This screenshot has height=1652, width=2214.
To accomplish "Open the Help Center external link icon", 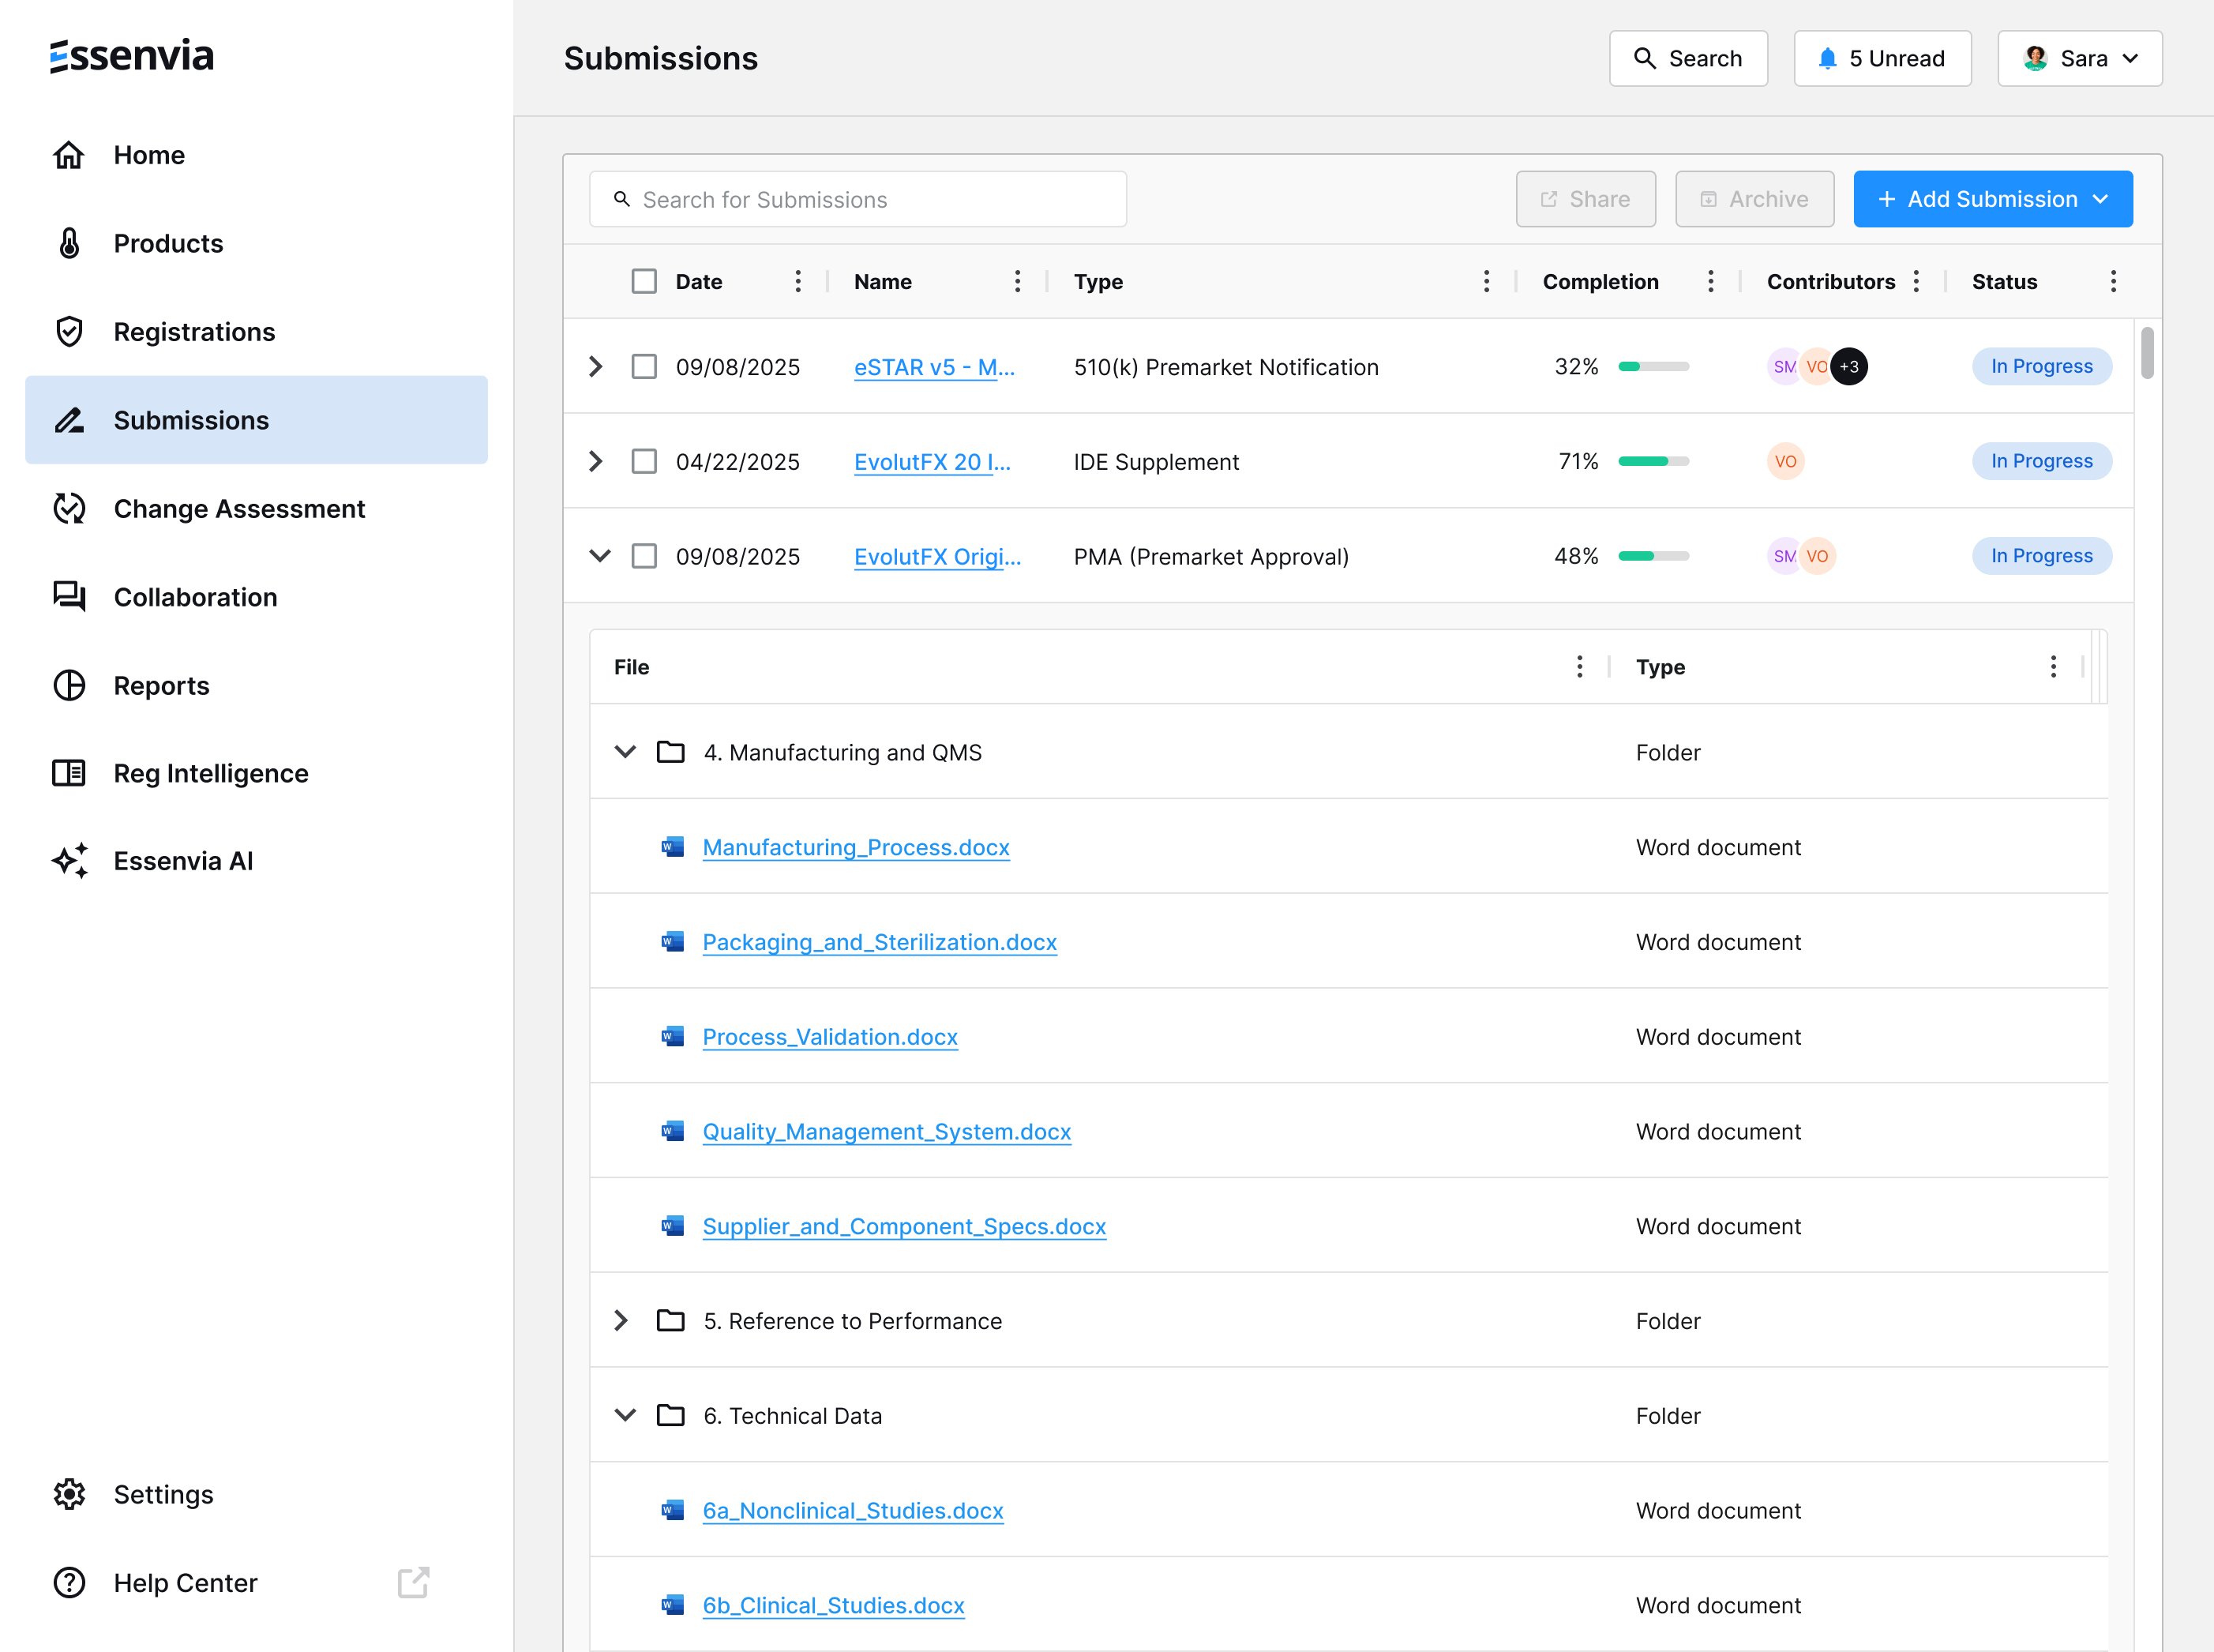I will (x=413, y=1583).
